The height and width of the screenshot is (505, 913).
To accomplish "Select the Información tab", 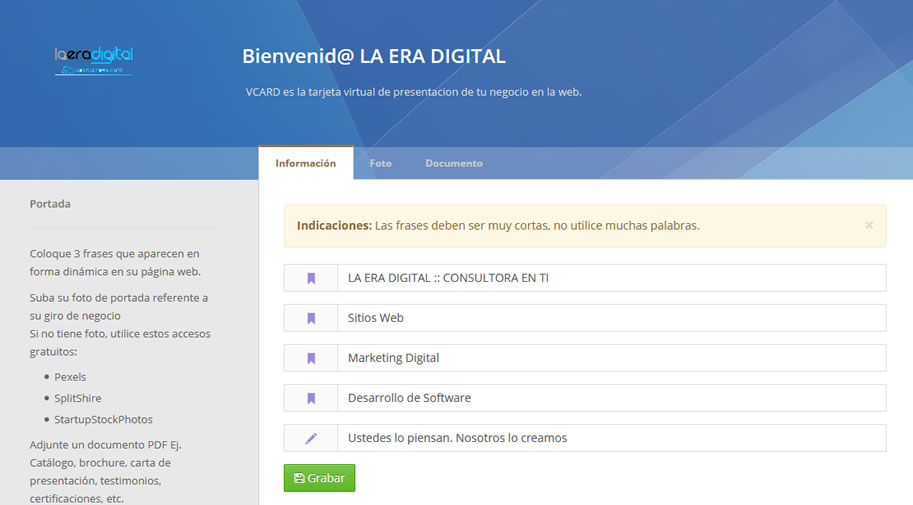I will click(x=305, y=163).
